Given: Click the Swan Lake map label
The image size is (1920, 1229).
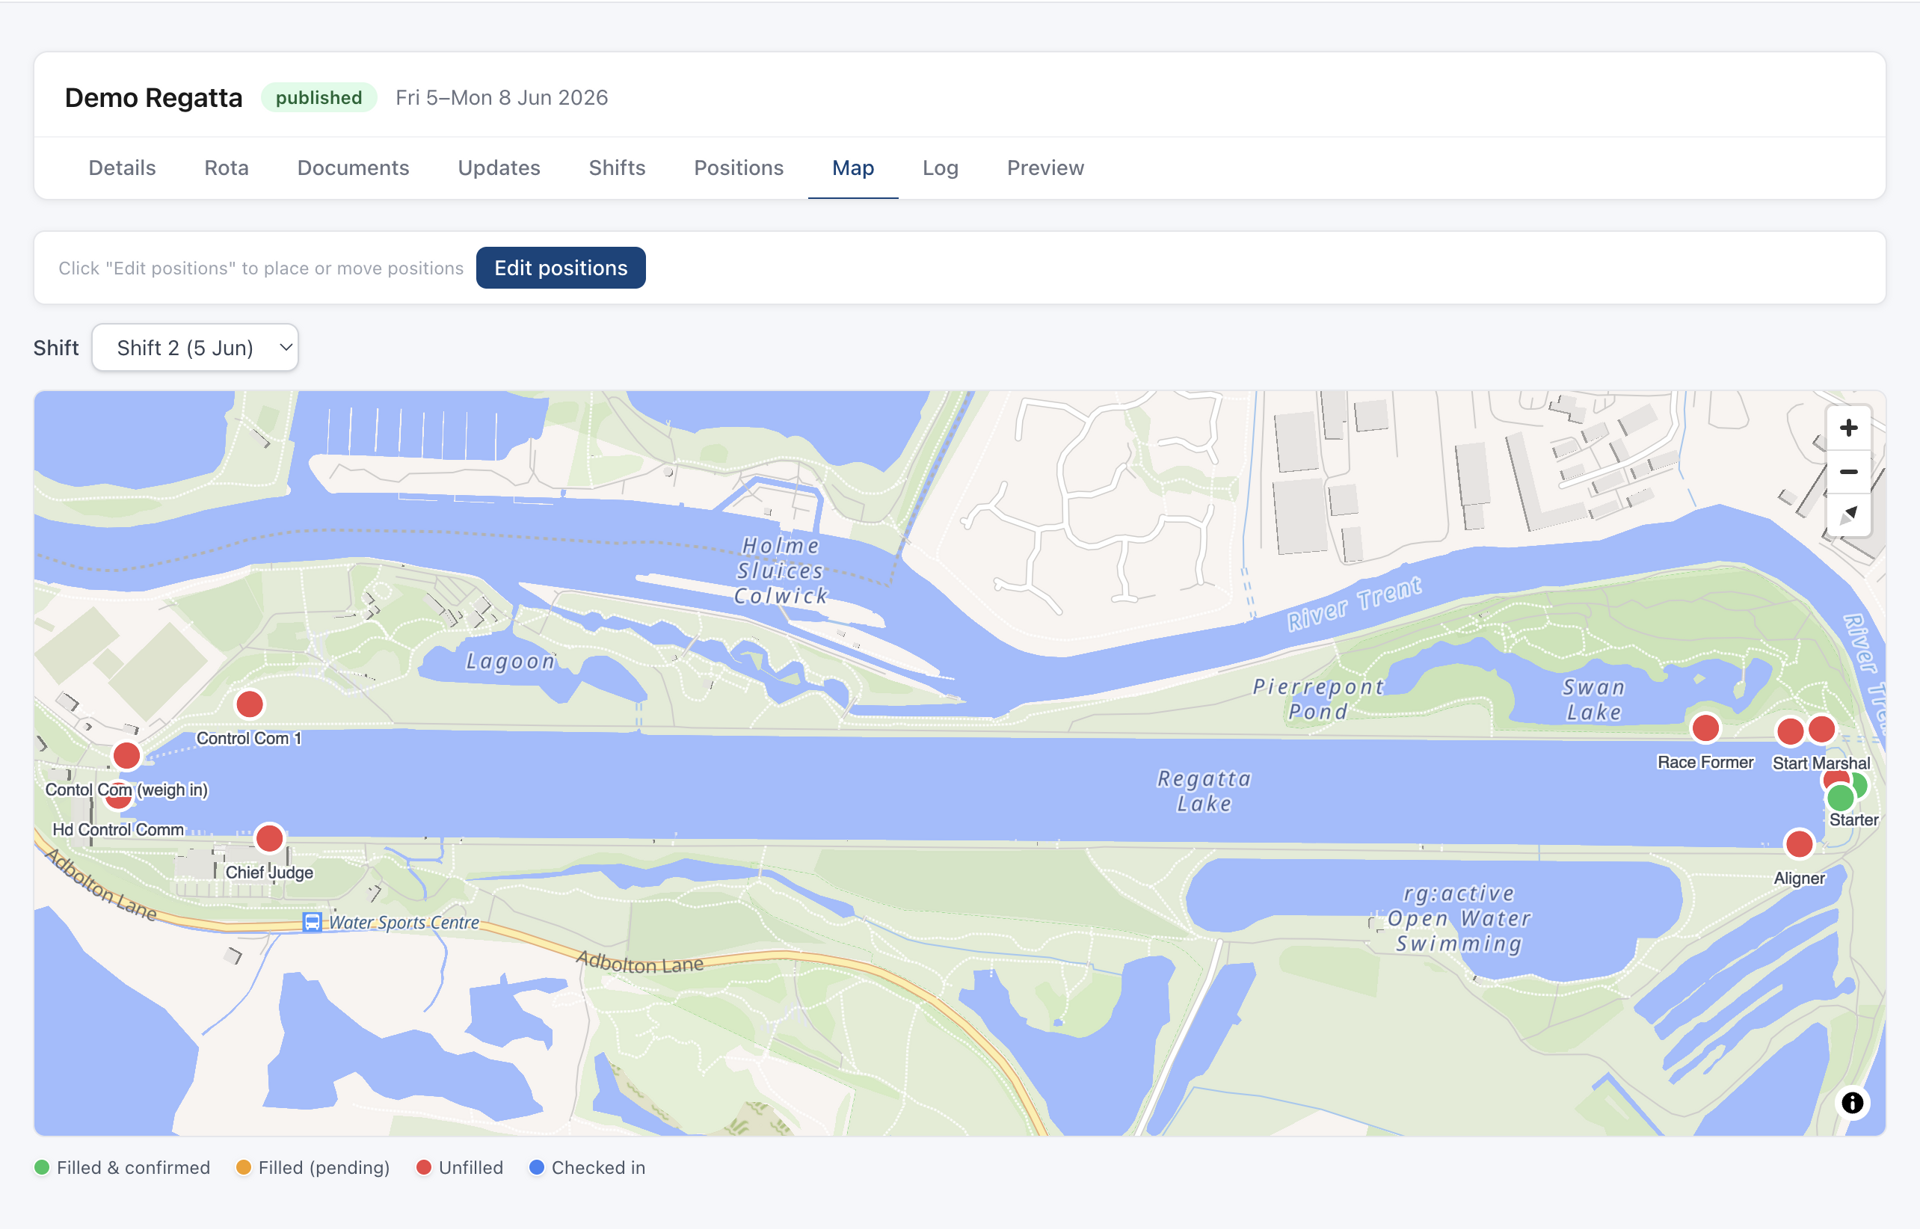Looking at the screenshot, I should [x=1594, y=699].
